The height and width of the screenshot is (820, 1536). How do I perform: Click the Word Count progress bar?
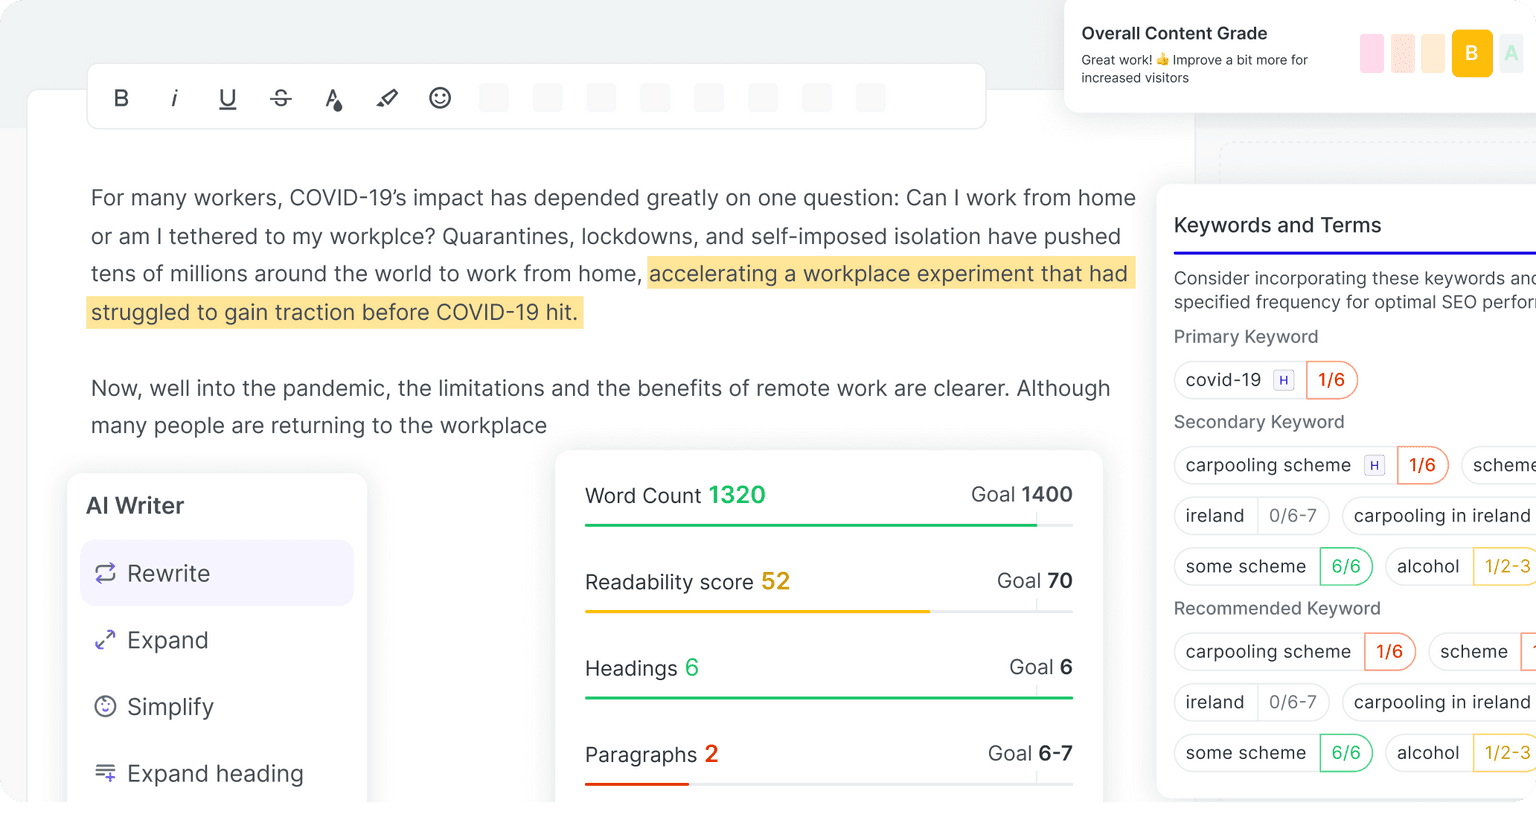coord(829,524)
